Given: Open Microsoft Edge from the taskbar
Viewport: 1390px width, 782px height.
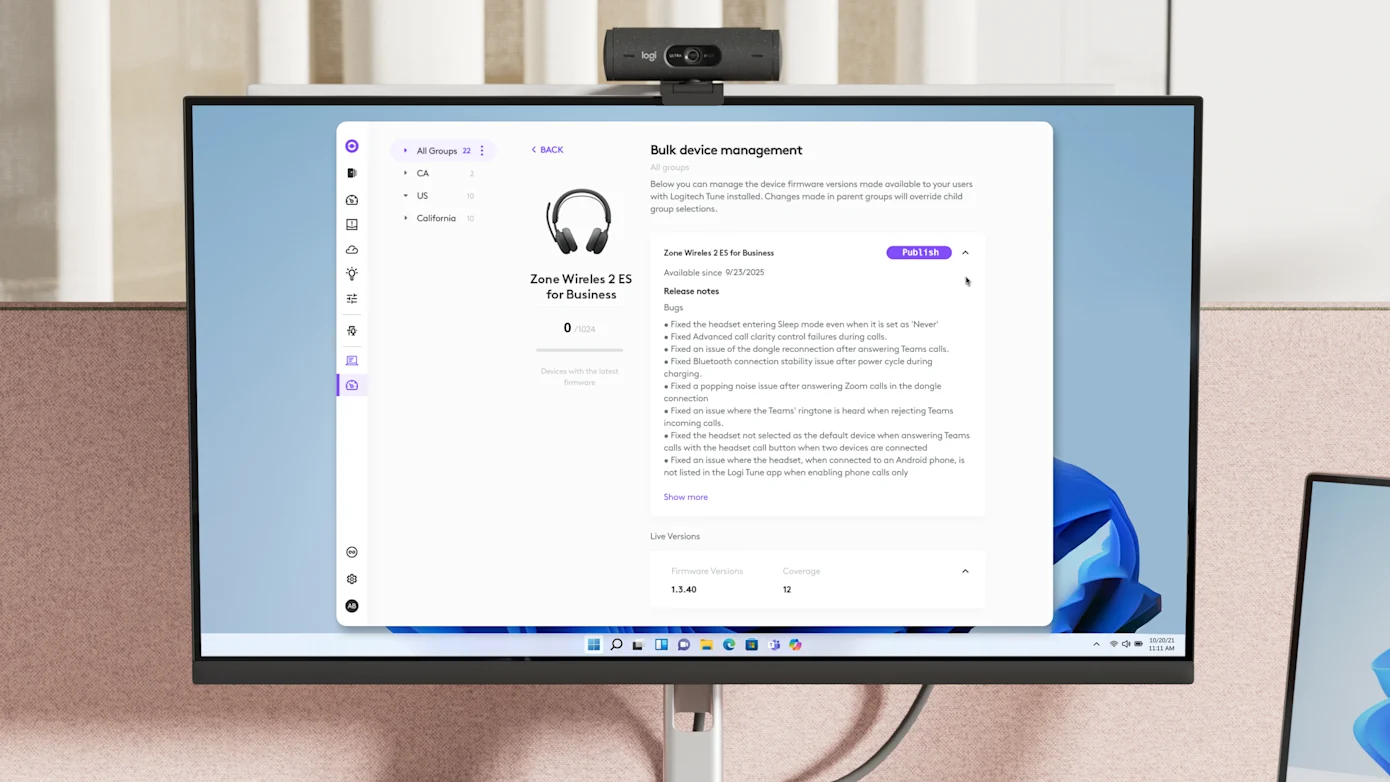Looking at the screenshot, I should pyautogui.click(x=728, y=645).
